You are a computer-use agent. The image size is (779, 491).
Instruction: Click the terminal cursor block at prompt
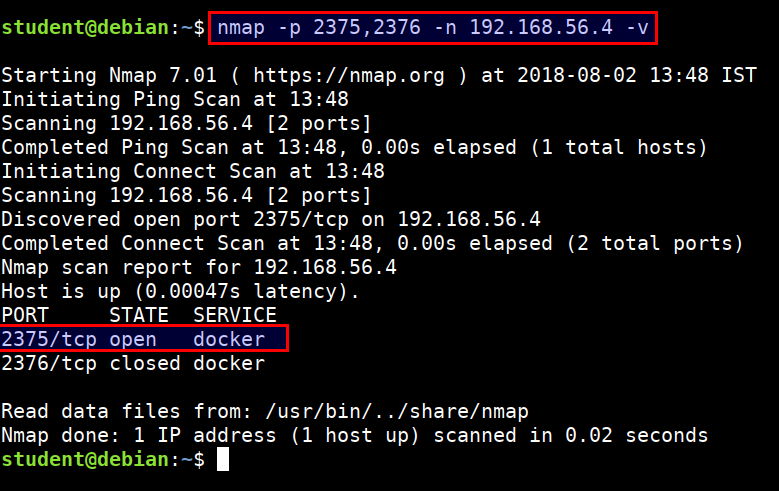pyautogui.click(x=223, y=459)
